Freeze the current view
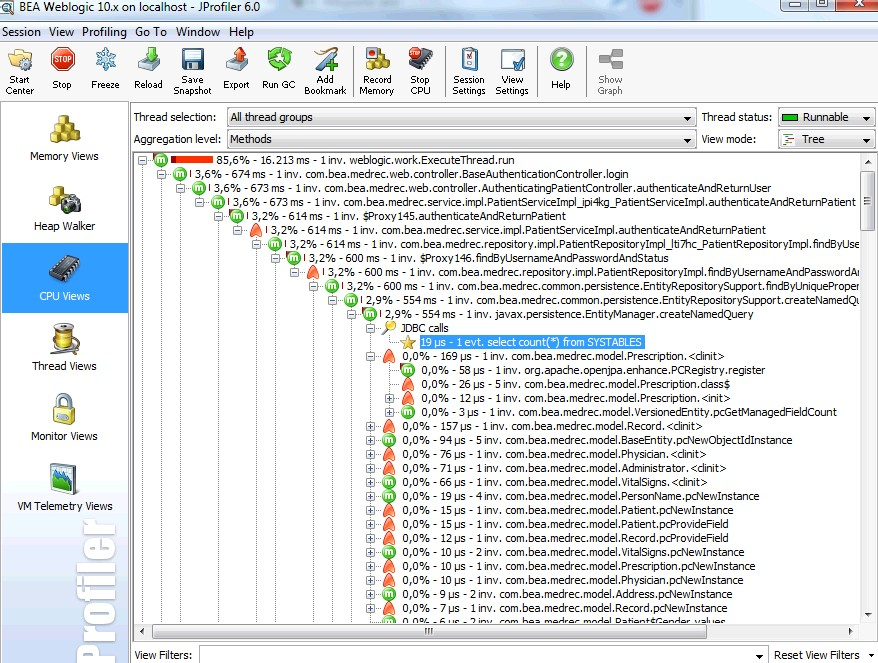 [105, 69]
